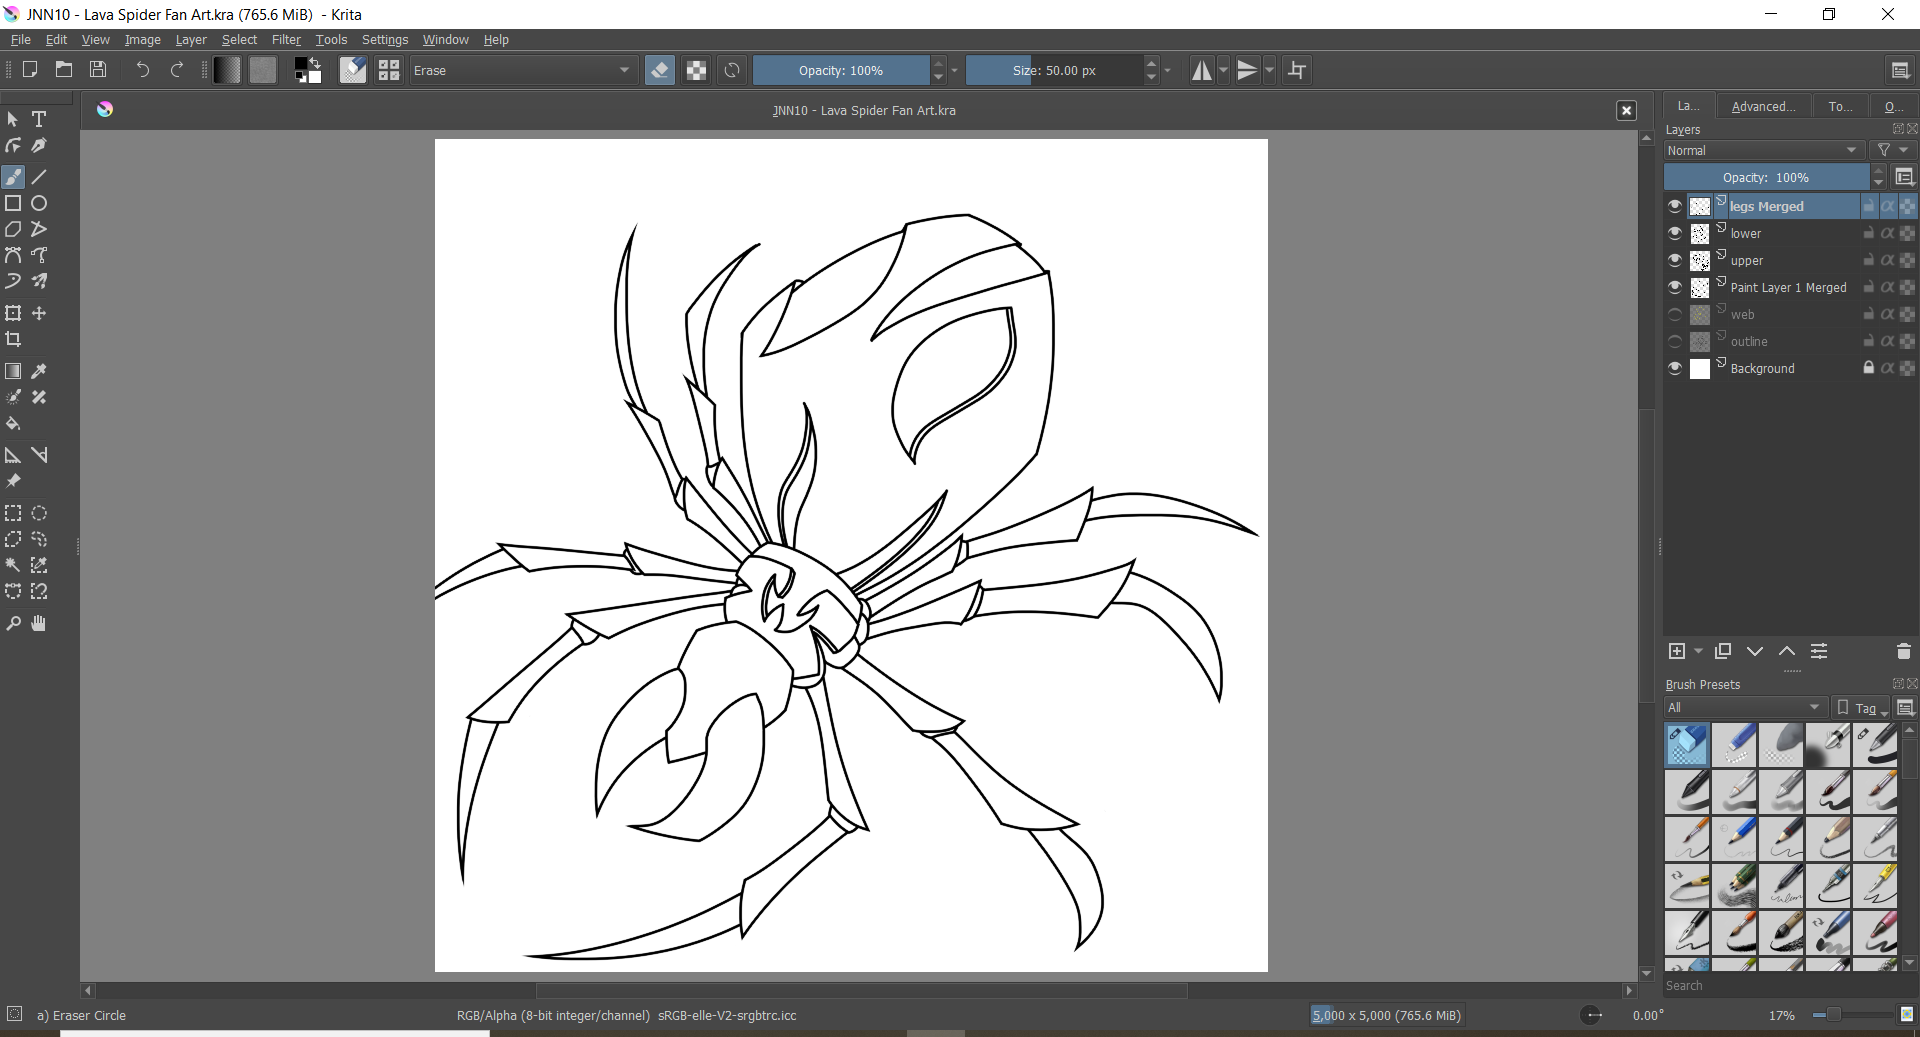Select the Transform tool

13,313
